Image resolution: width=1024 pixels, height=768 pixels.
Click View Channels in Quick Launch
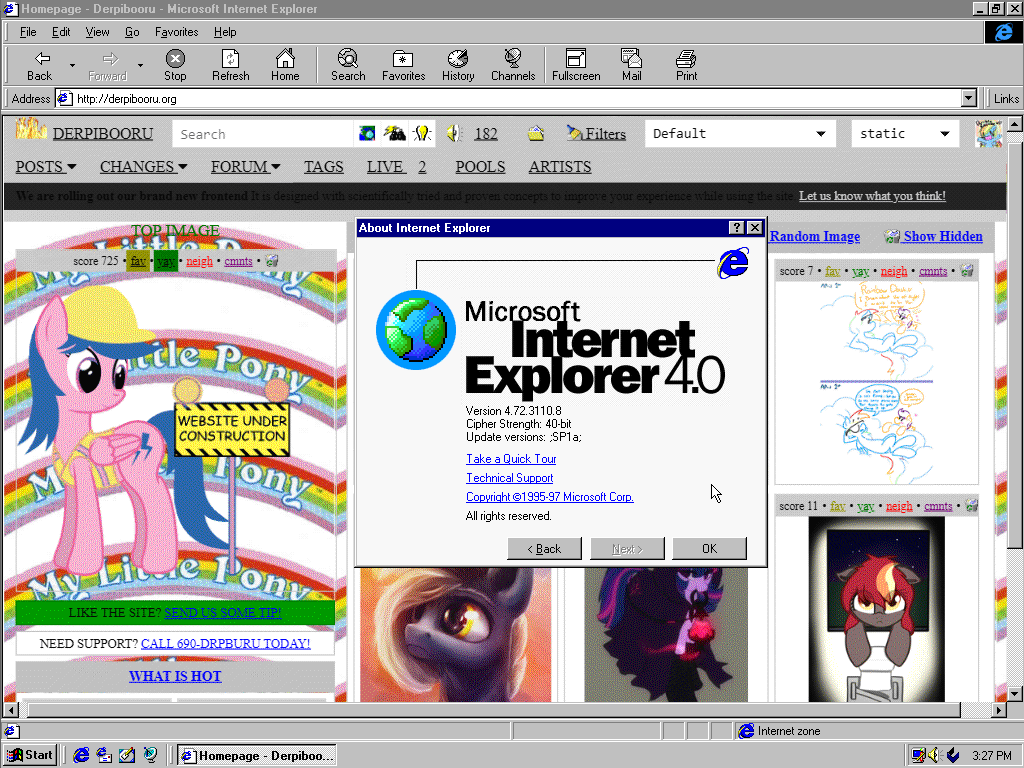pos(150,755)
